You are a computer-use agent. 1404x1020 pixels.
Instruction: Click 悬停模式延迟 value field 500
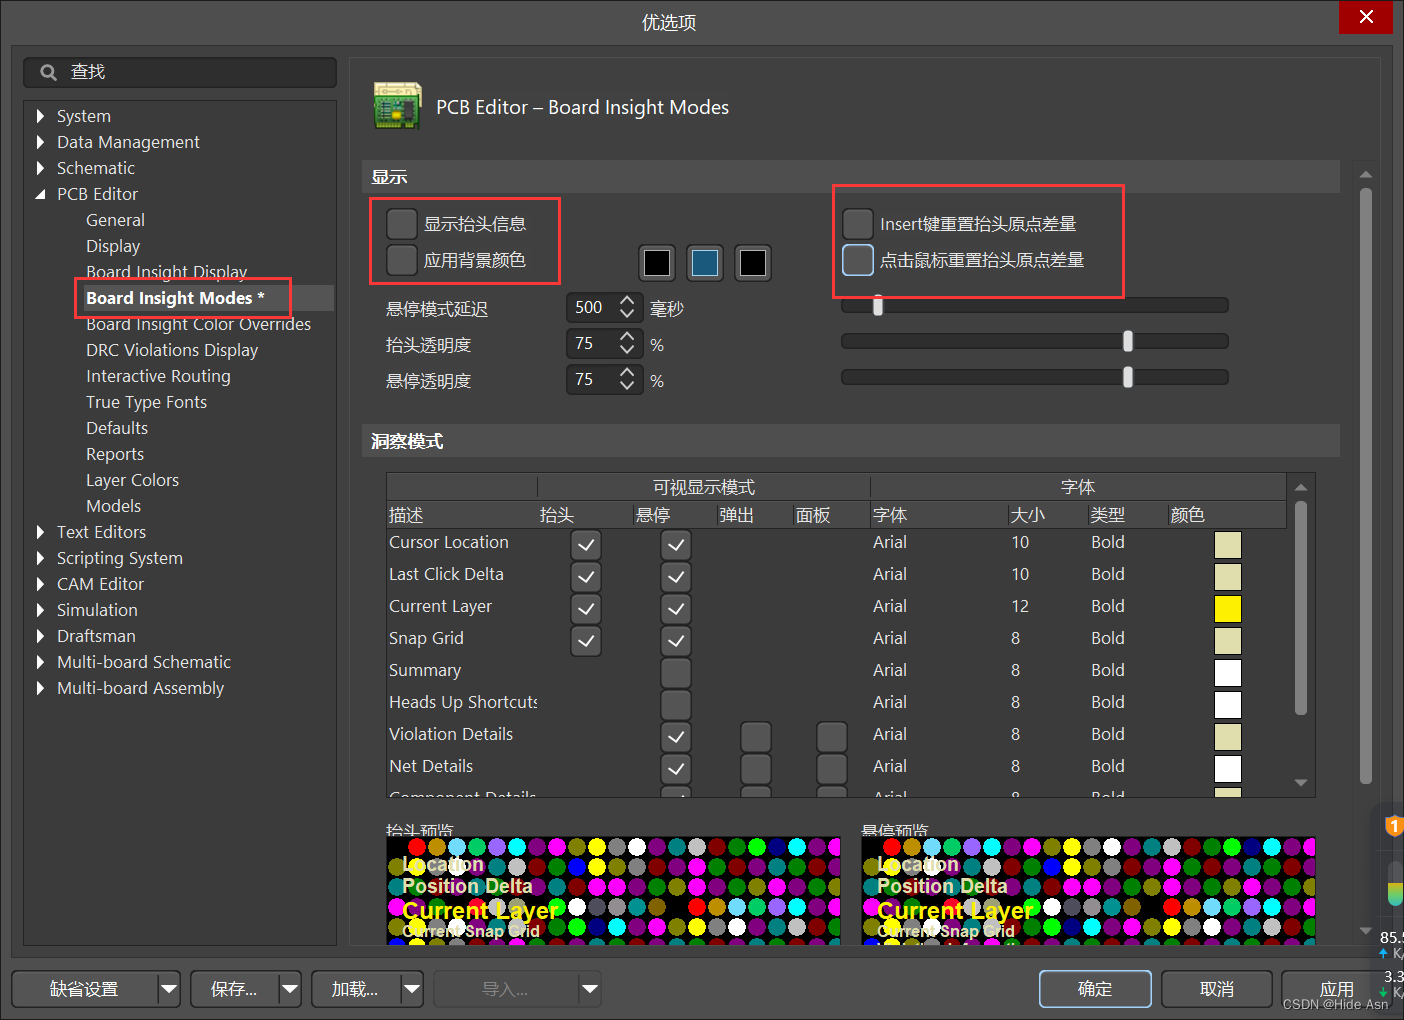click(591, 307)
